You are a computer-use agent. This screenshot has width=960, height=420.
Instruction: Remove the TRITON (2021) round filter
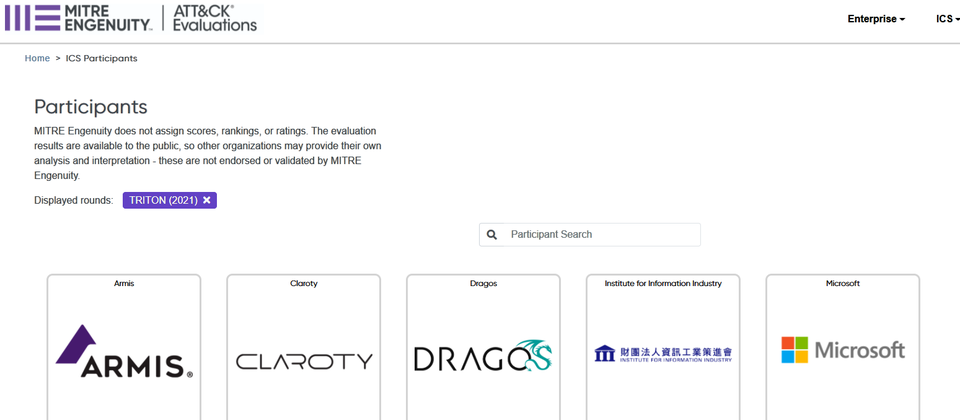point(207,200)
